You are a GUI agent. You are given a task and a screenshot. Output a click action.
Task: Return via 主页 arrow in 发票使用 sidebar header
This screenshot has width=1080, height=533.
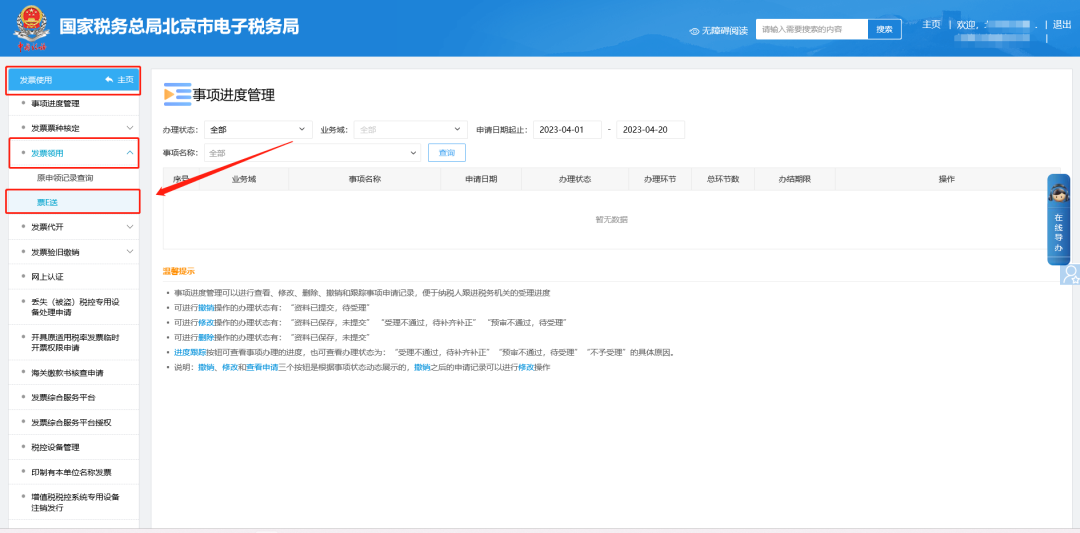119,80
